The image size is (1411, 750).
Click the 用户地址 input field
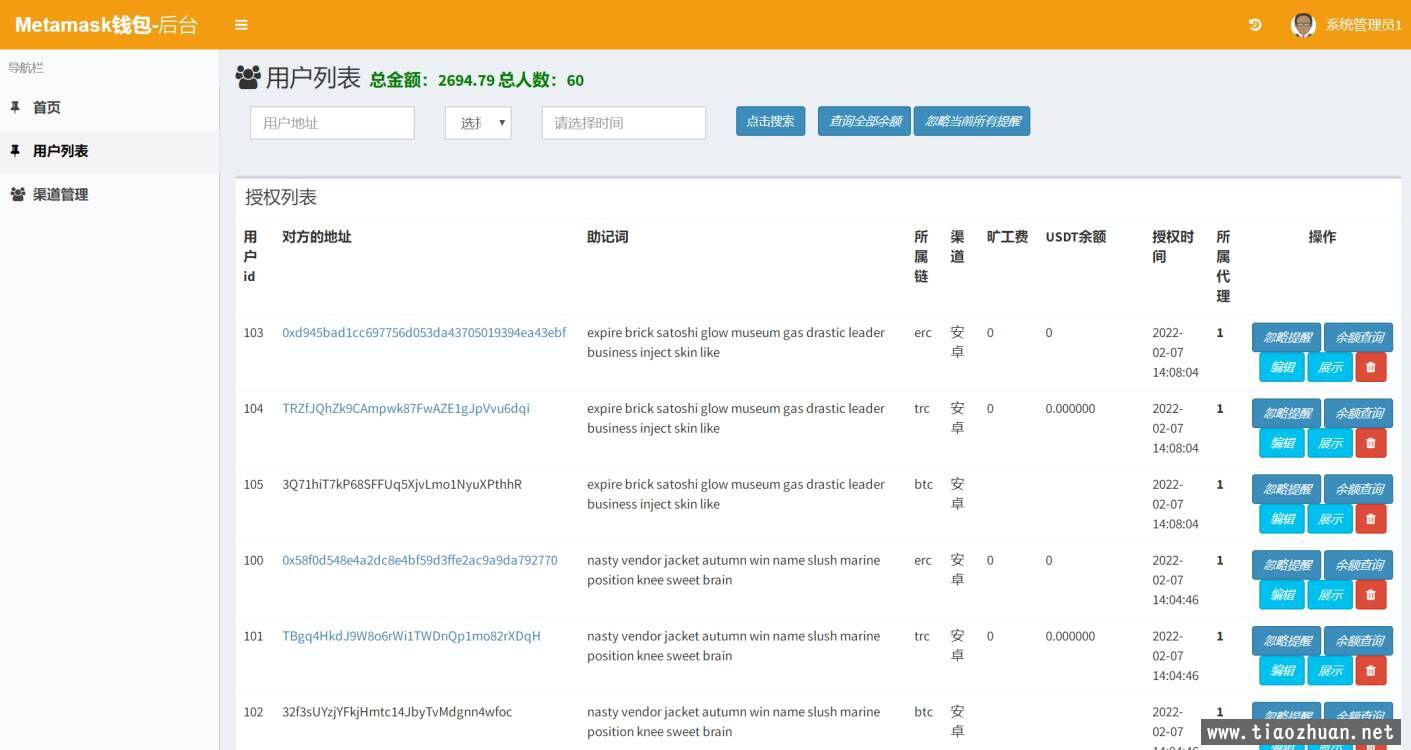tap(332, 123)
